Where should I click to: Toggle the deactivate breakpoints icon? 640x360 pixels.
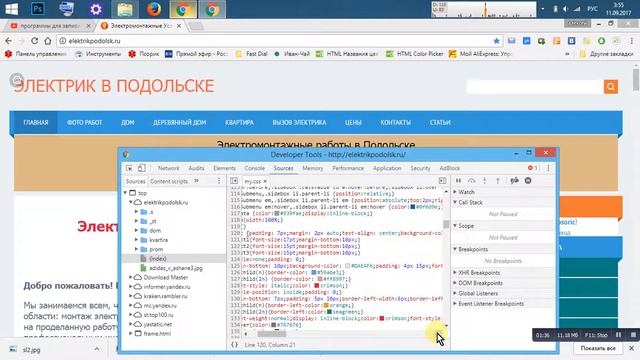pyautogui.click(x=514, y=180)
